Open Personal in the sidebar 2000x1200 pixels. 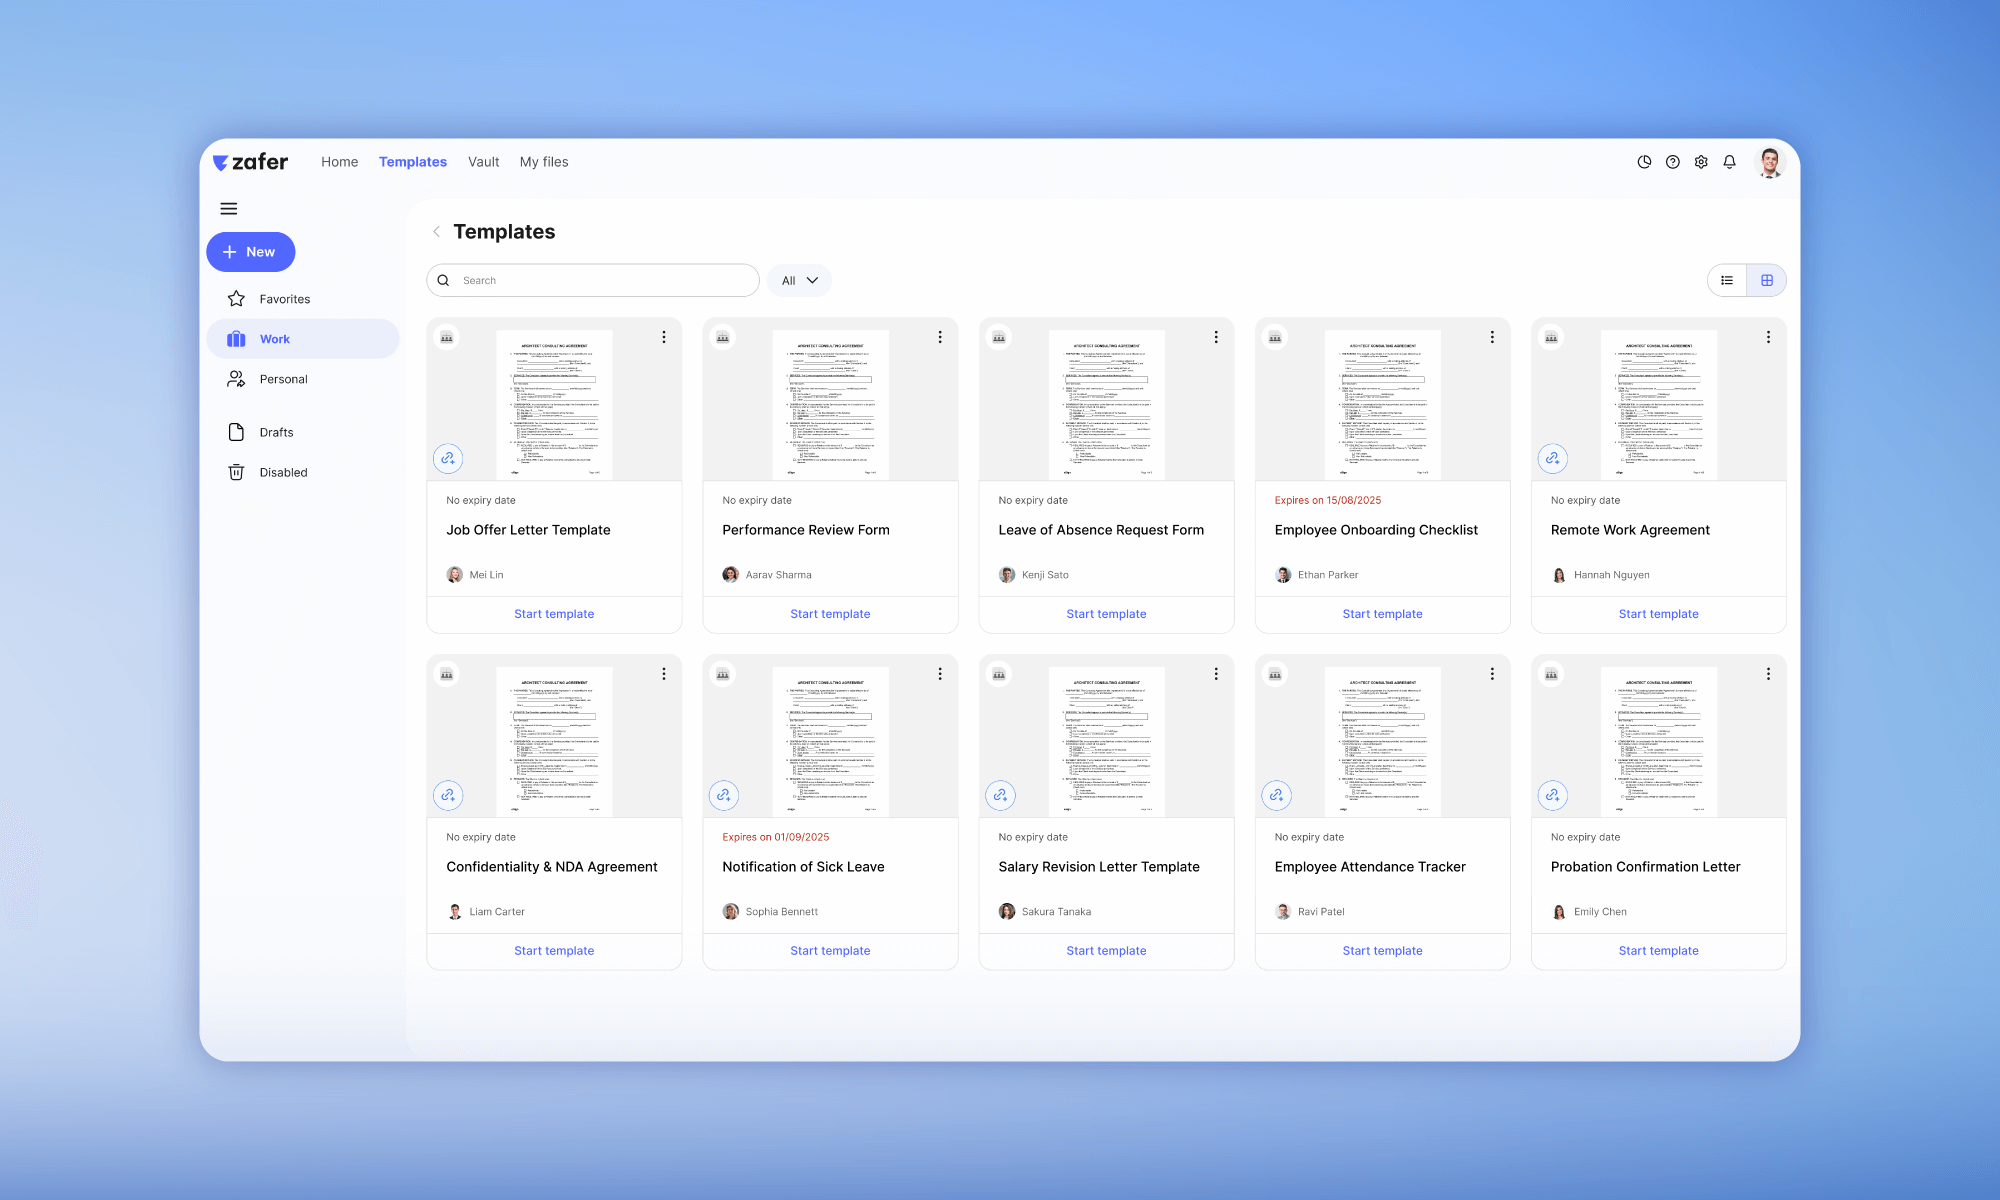click(303, 379)
